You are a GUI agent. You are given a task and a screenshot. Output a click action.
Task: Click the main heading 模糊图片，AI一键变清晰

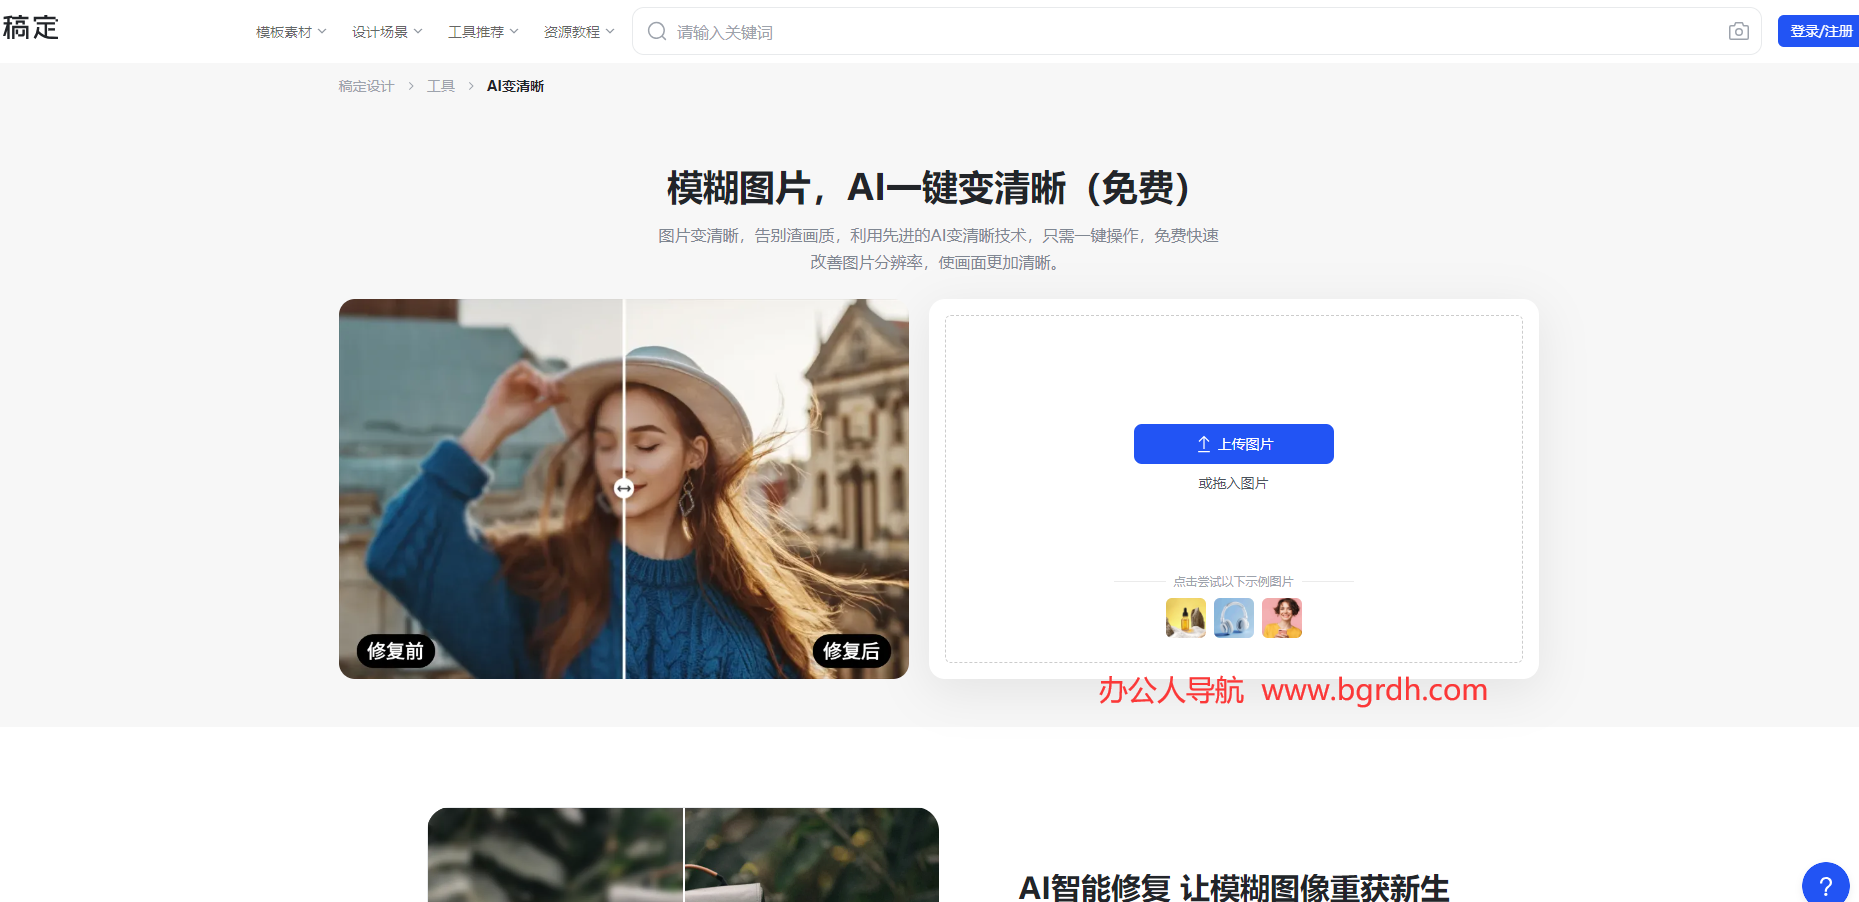tap(928, 188)
